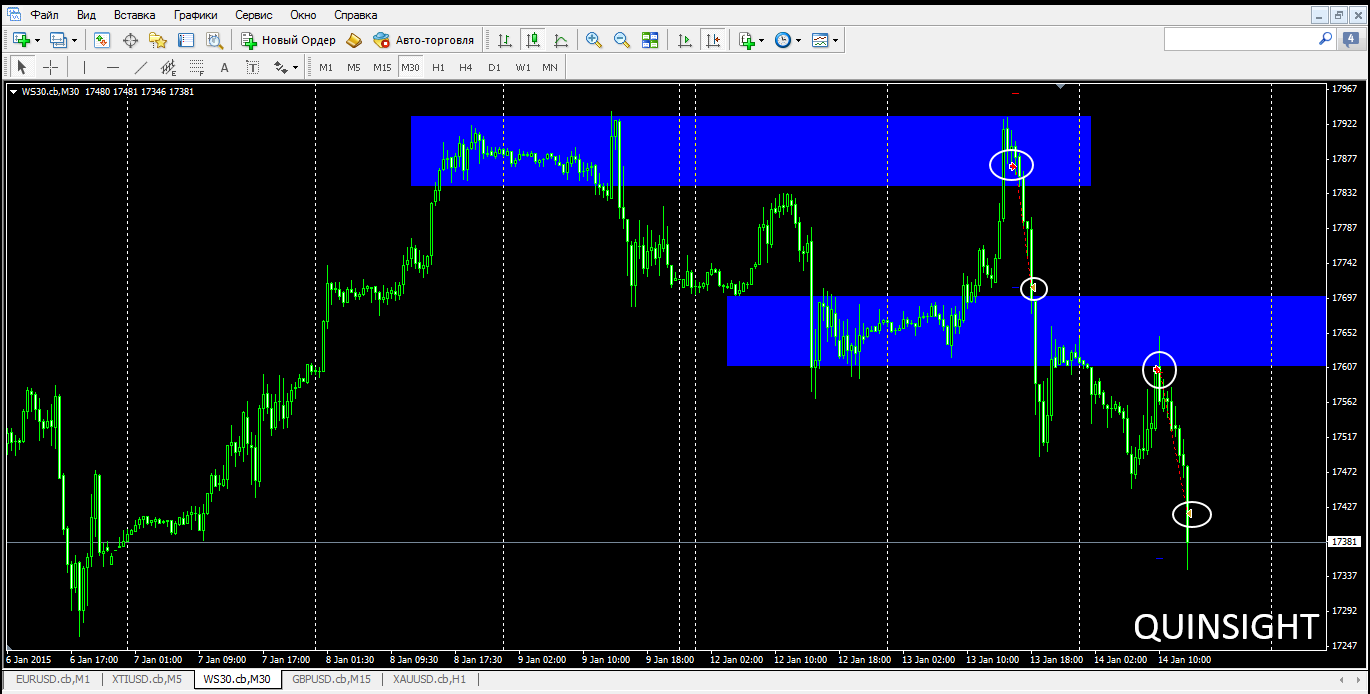The image size is (1370, 694).
Task: Click the Zoom In magnifier
Action: click(594, 40)
